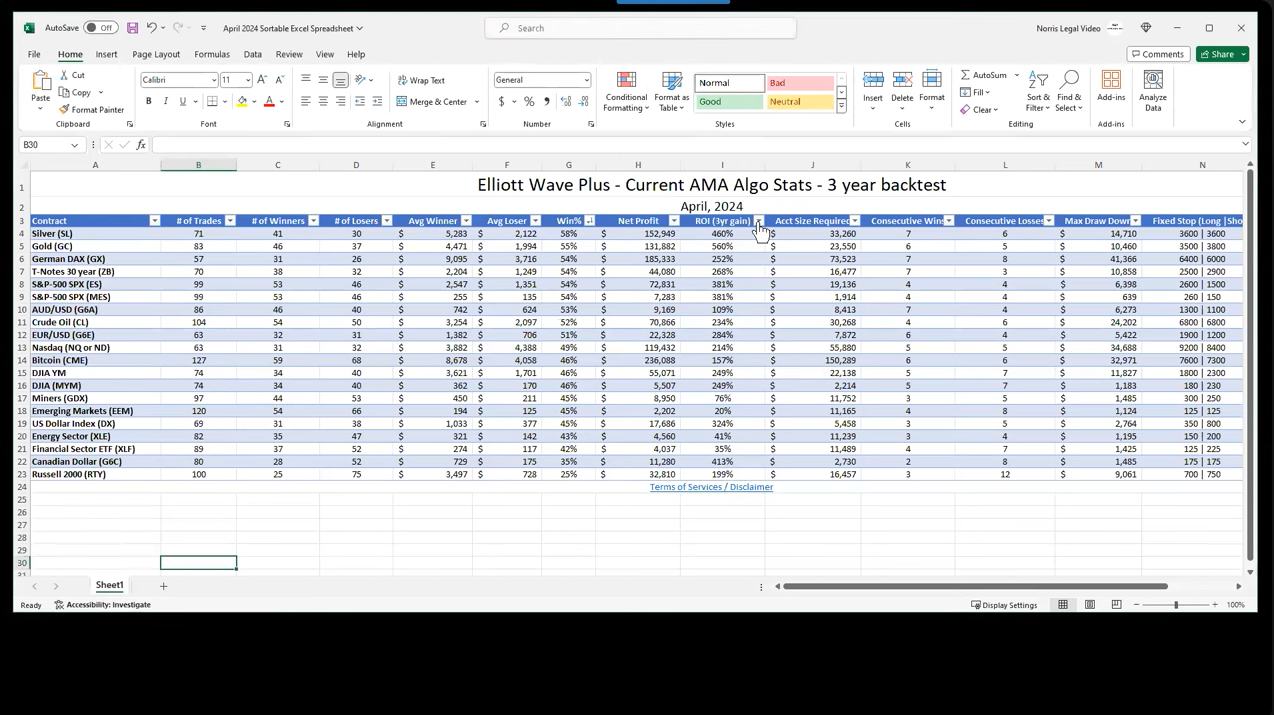Viewport: 1274px width, 715px height.
Task: Toggle Underline formatting
Action: pyautogui.click(x=183, y=101)
